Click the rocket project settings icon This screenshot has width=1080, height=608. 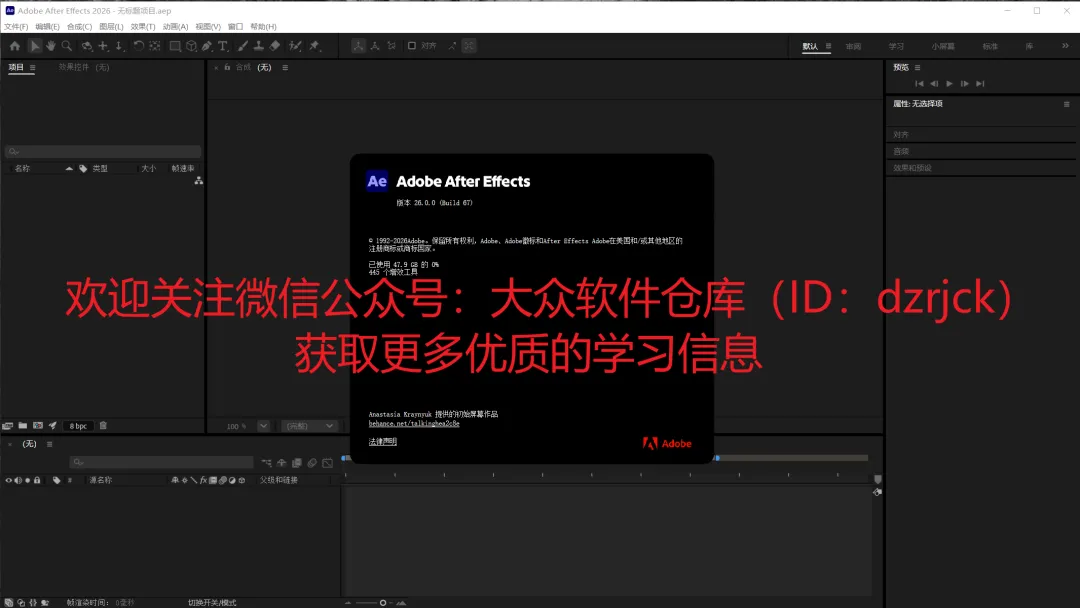[x=52, y=426]
